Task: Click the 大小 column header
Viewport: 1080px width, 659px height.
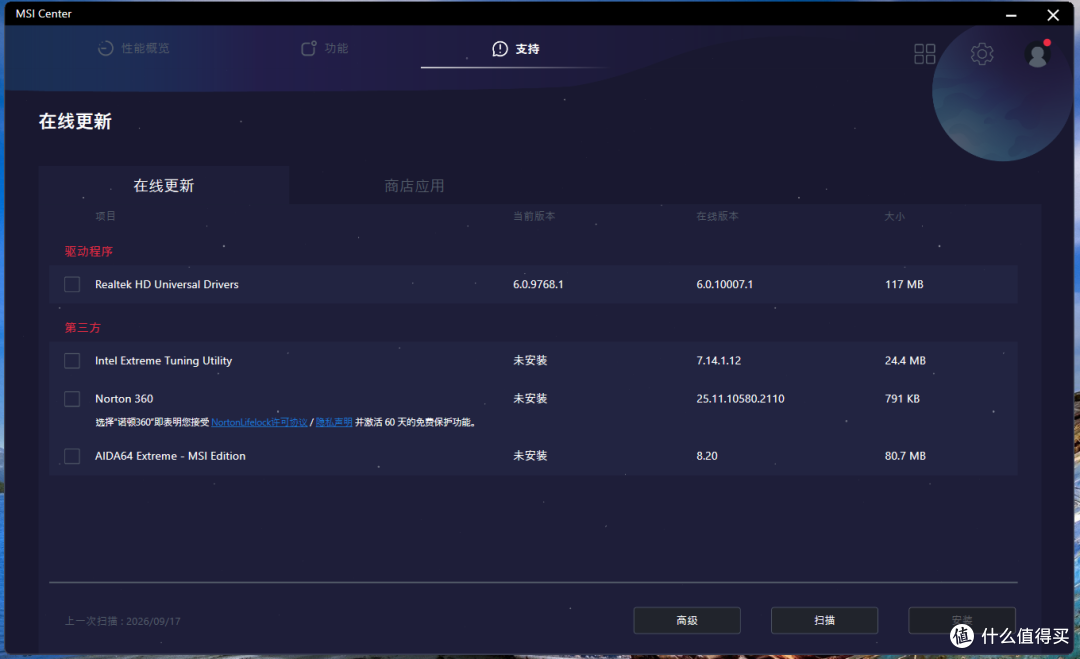Action: point(895,216)
